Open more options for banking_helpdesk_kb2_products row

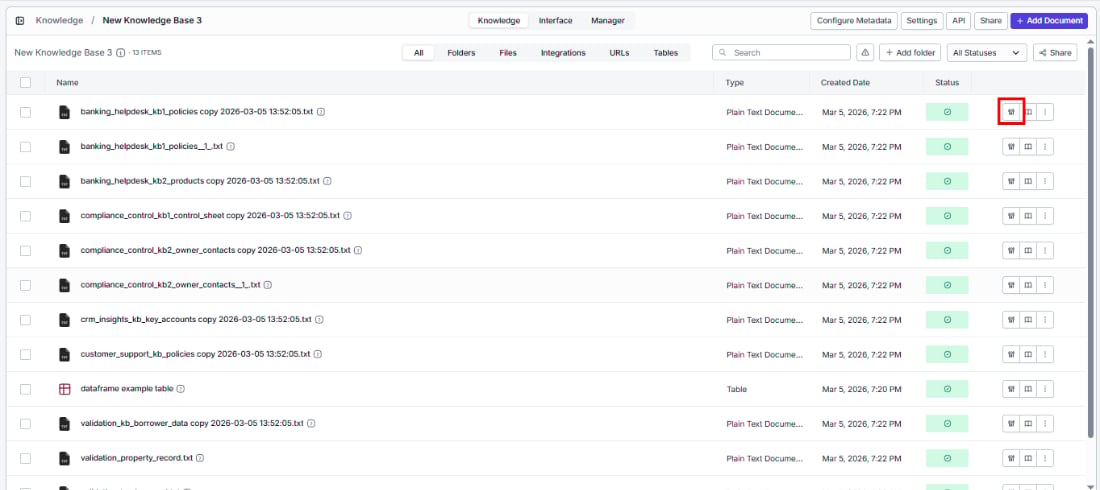[1045, 181]
